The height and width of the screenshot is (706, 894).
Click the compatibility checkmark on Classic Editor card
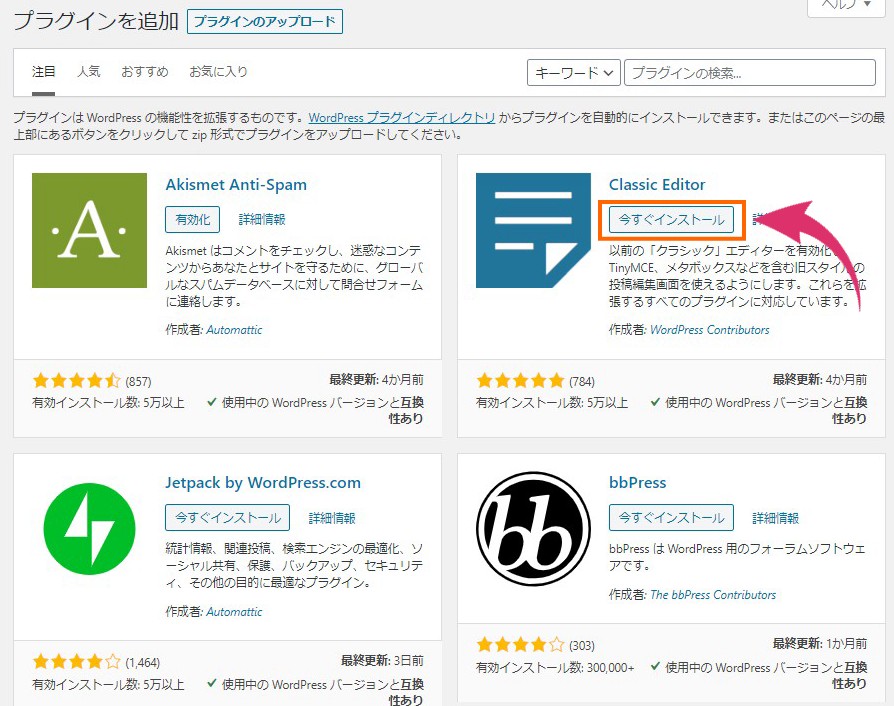pos(656,402)
